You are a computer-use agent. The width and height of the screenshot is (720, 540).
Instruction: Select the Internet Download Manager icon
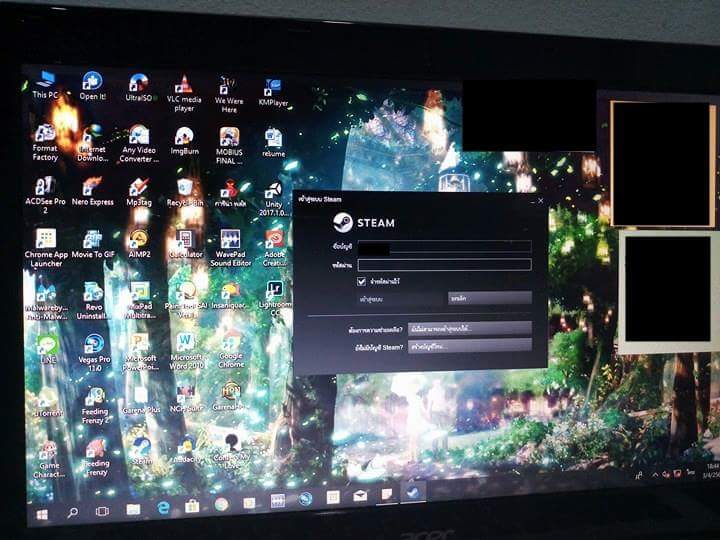point(93,143)
